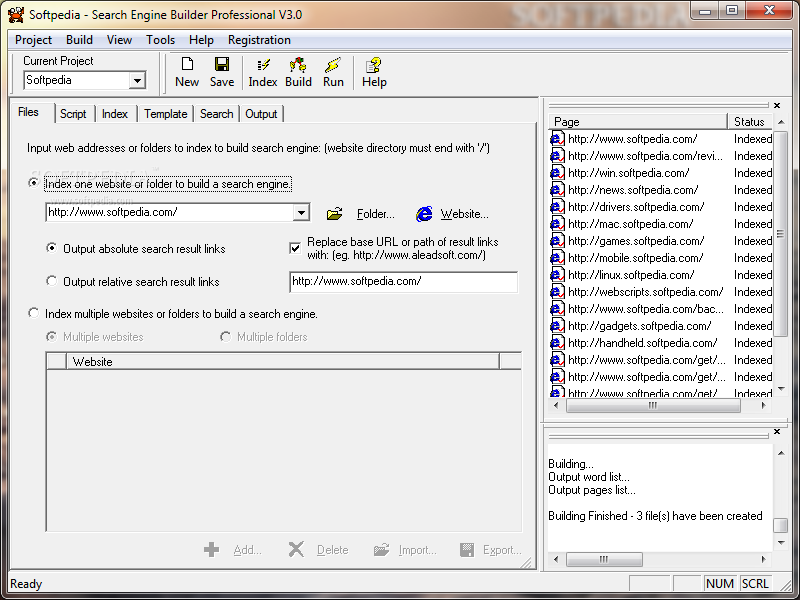The image size is (800, 600).
Task: Click the Build toolbar icon
Action: [x=298, y=65]
